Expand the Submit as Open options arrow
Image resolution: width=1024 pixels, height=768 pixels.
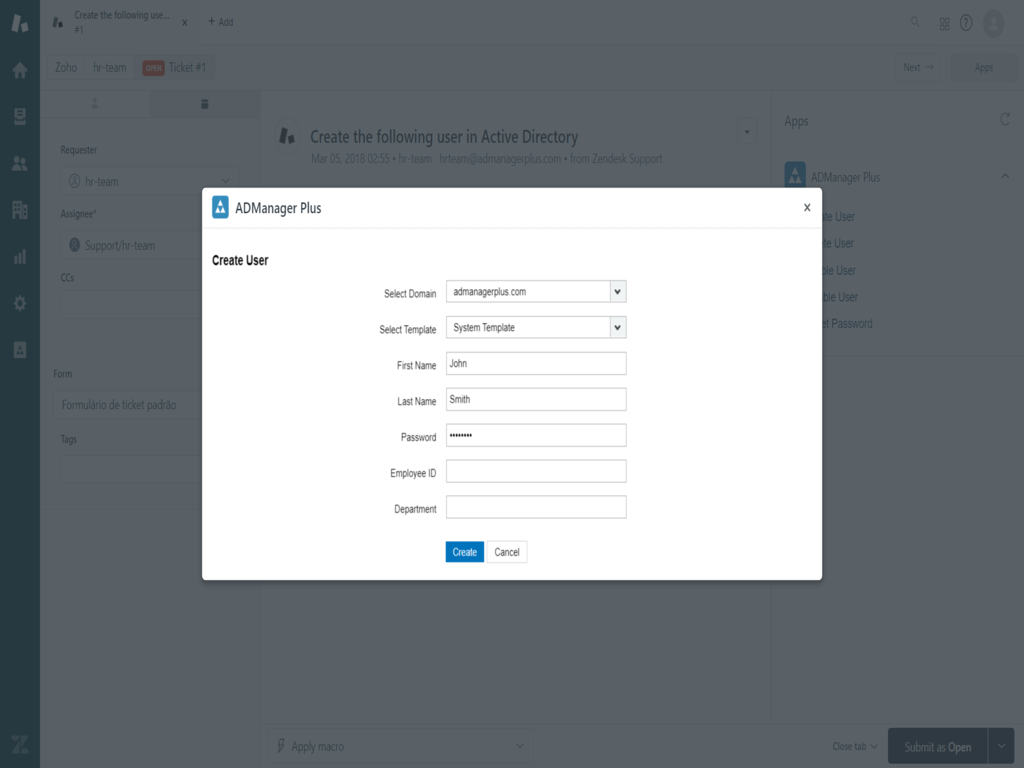(x=1003, y=747)
